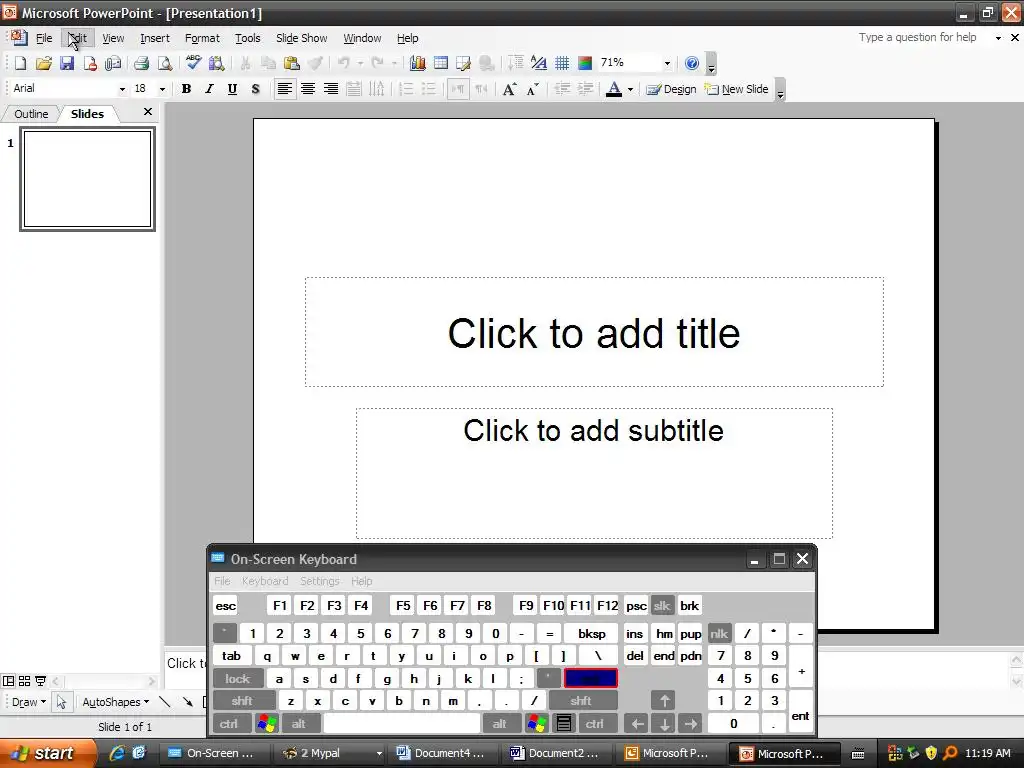The width and height of the screenshot is (1024, 768).
Task: Click the tab key on the On-Screen Keyboard
Action: 231,656
